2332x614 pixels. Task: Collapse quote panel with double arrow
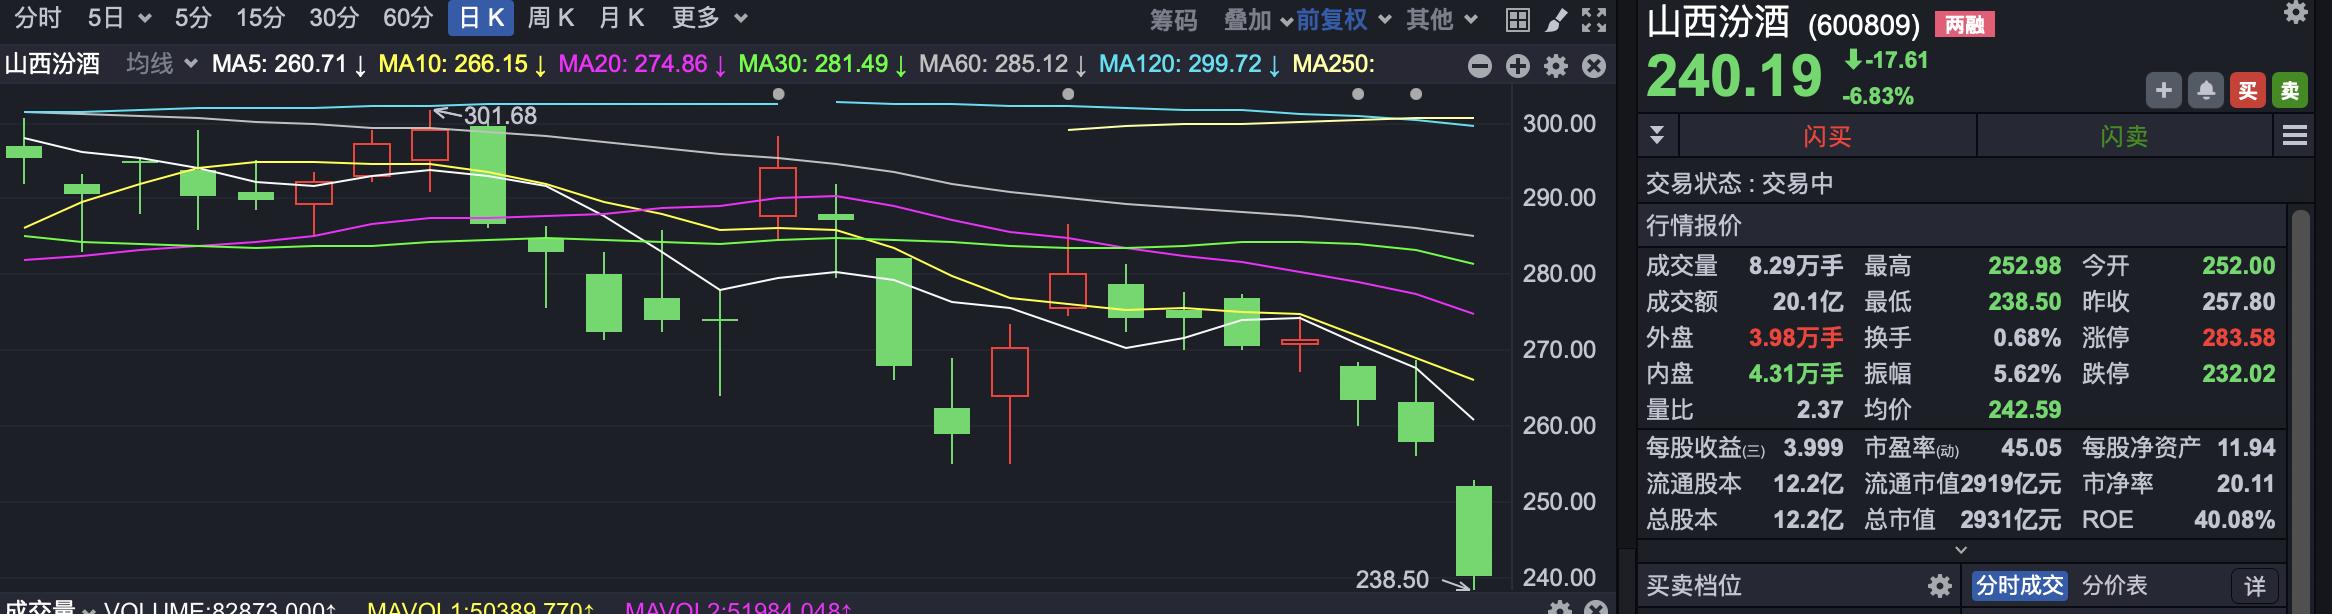click(x=1657, y=135)
